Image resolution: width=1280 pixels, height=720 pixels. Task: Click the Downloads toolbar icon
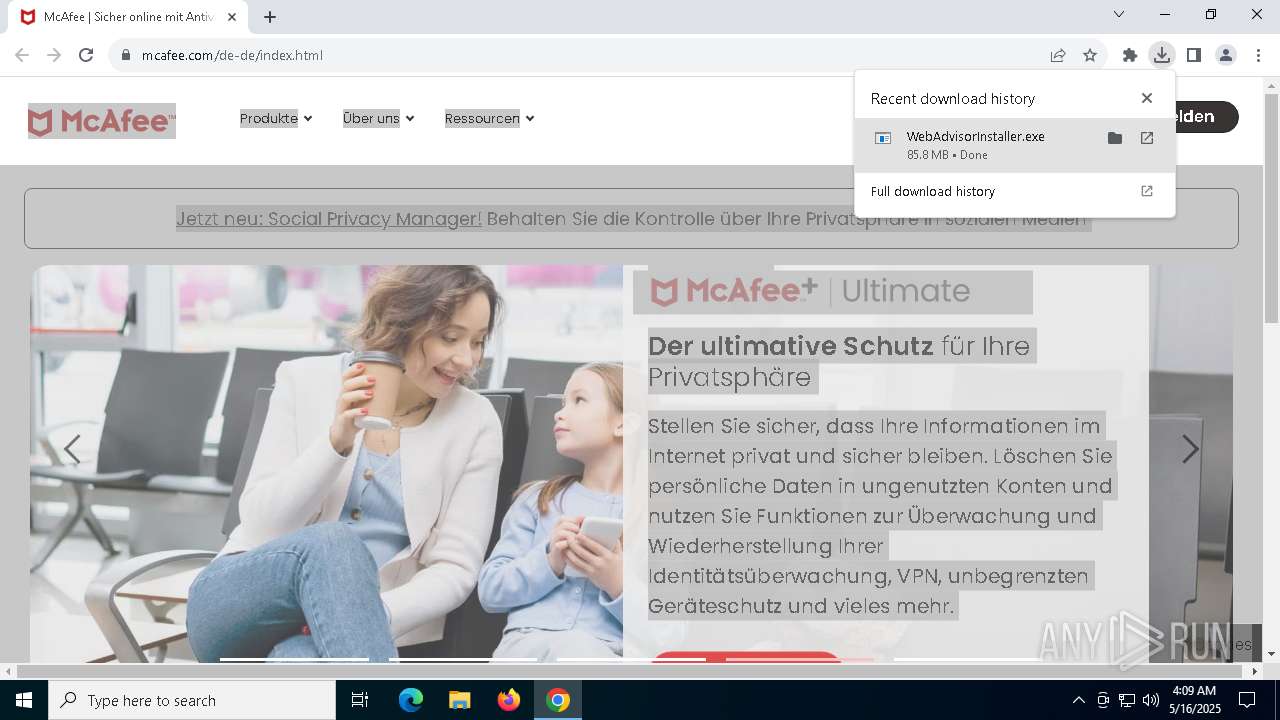tap(1161, 55)
